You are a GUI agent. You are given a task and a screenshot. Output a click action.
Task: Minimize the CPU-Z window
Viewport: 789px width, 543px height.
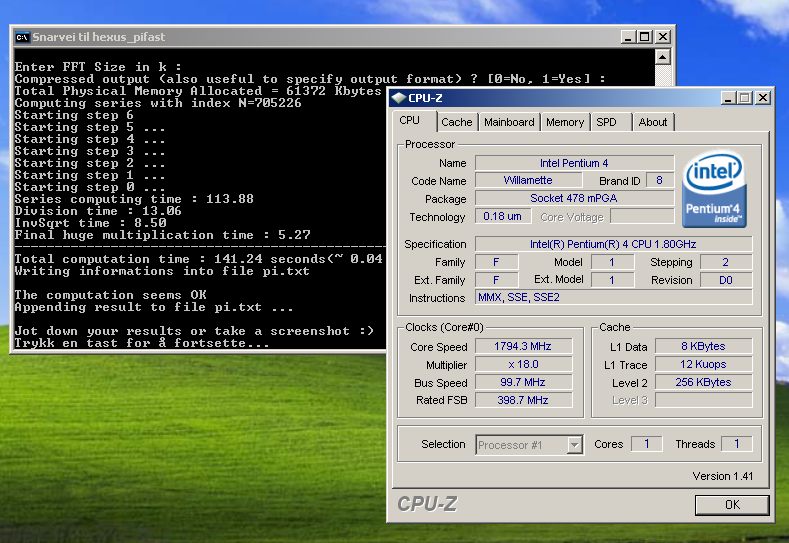tap(728, 98)
